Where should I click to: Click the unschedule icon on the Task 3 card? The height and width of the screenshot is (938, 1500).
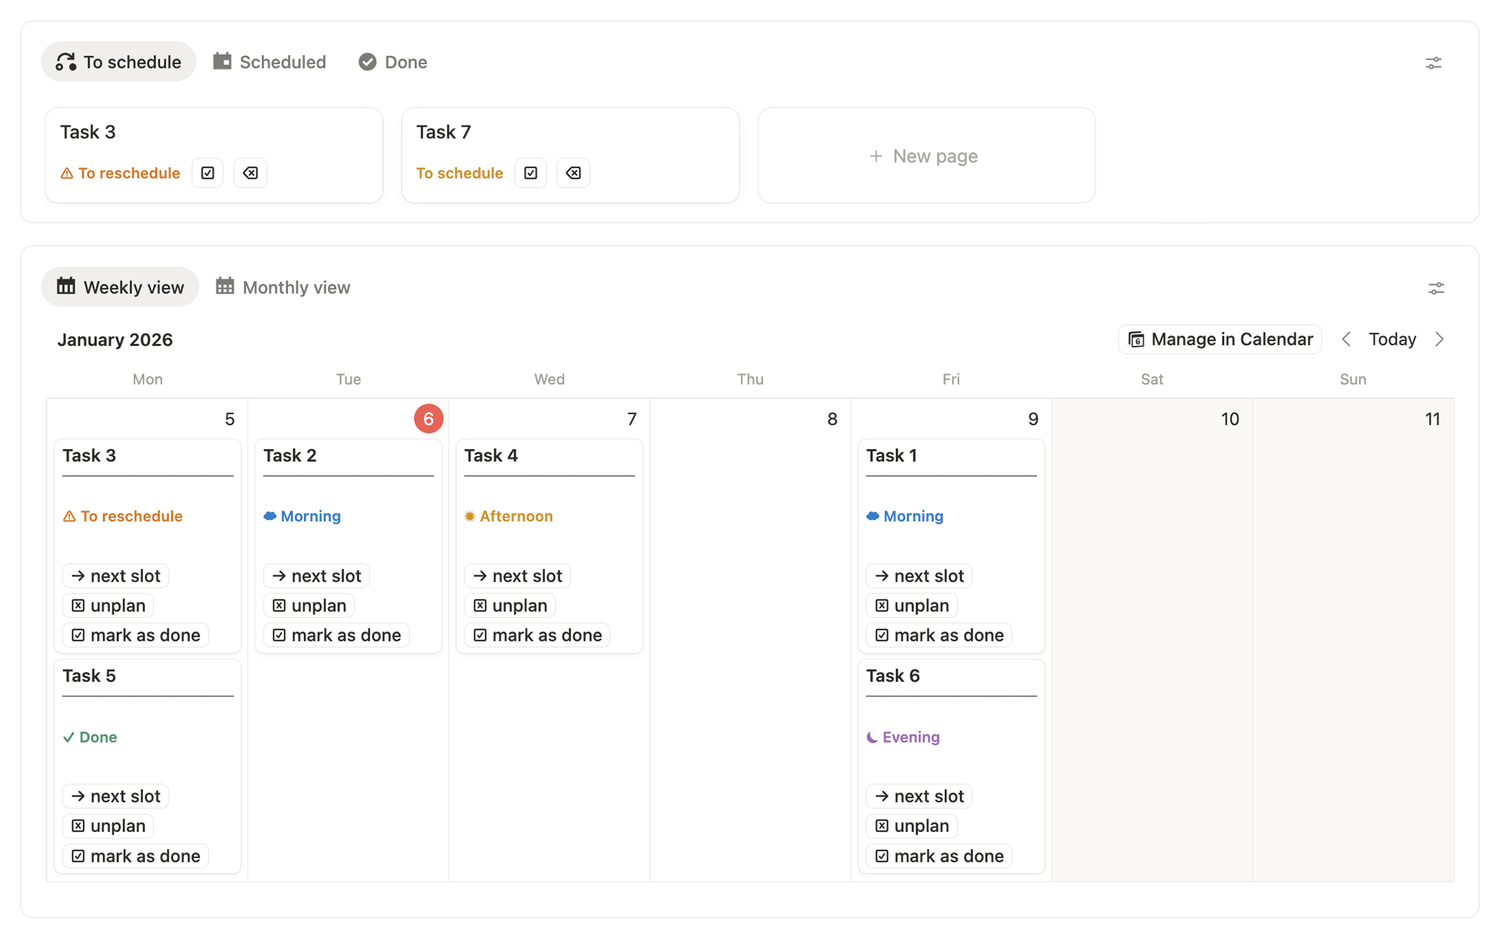pyautogui.click(x=250, y=173)
